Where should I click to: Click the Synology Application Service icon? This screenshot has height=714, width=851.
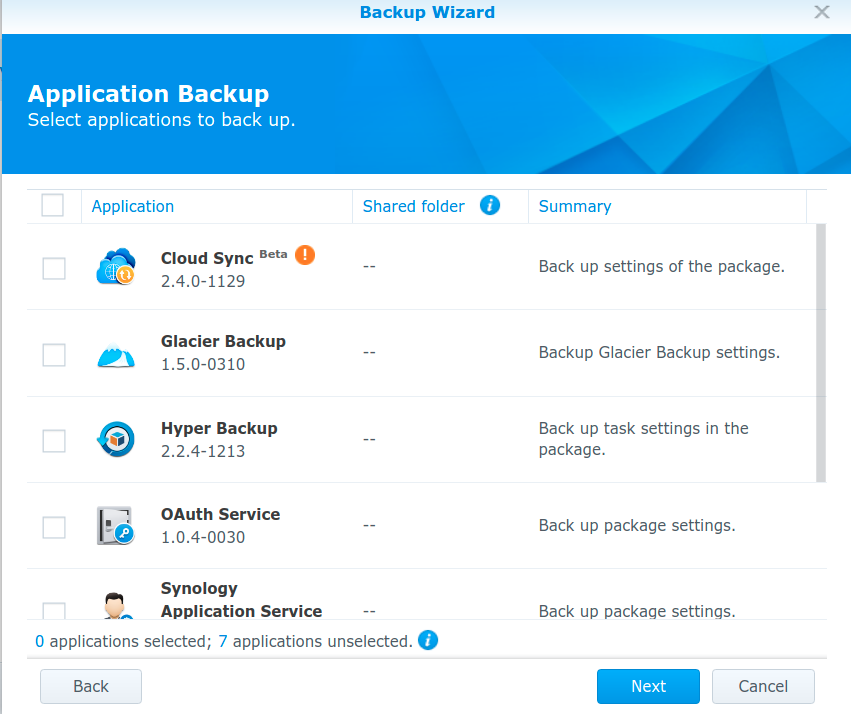[115, 604]
